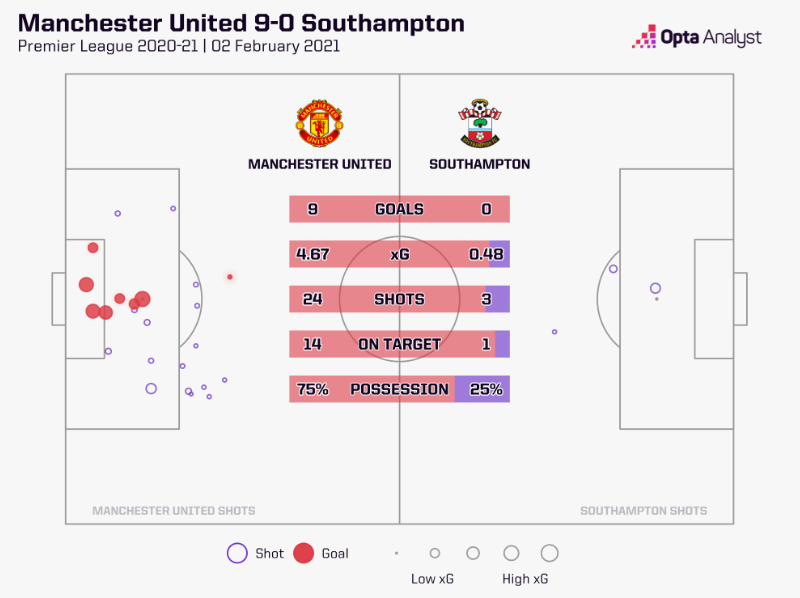Click the SOUTHAMPTON SHOTS caption
This screenshot has width=800, height=598.
click(x=643, y=511)
